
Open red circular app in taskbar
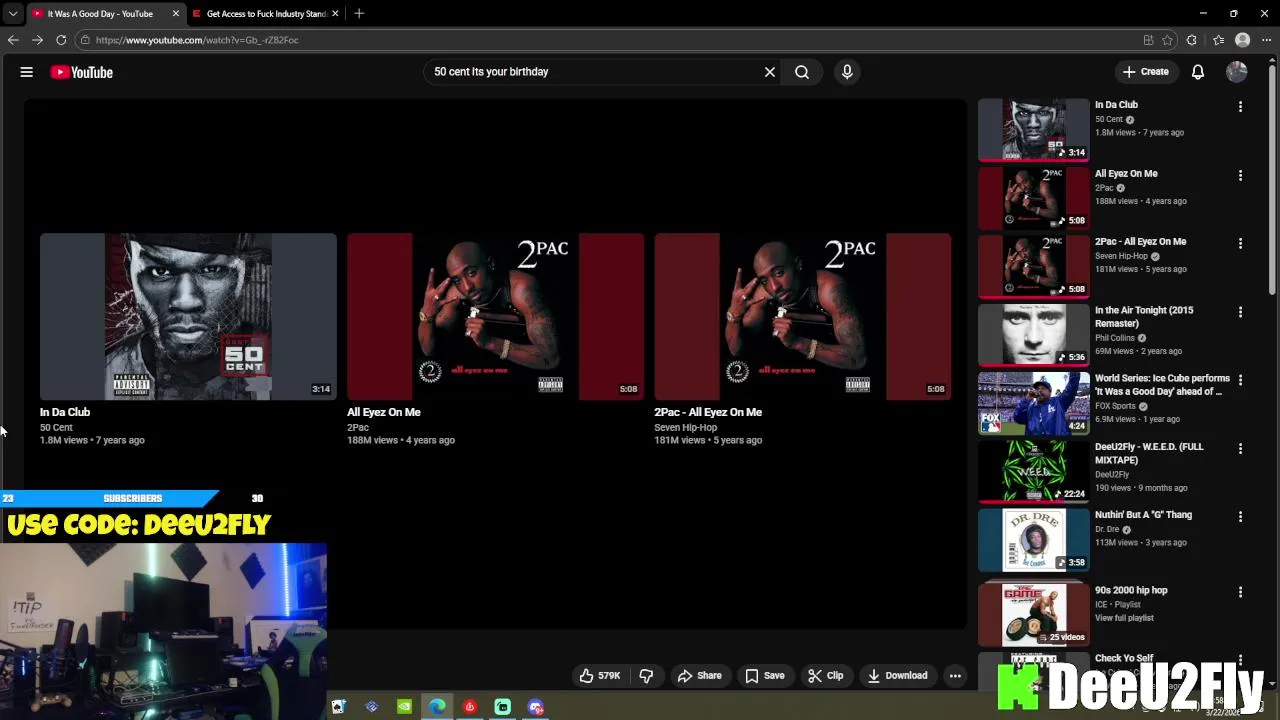tap(470, 707)
